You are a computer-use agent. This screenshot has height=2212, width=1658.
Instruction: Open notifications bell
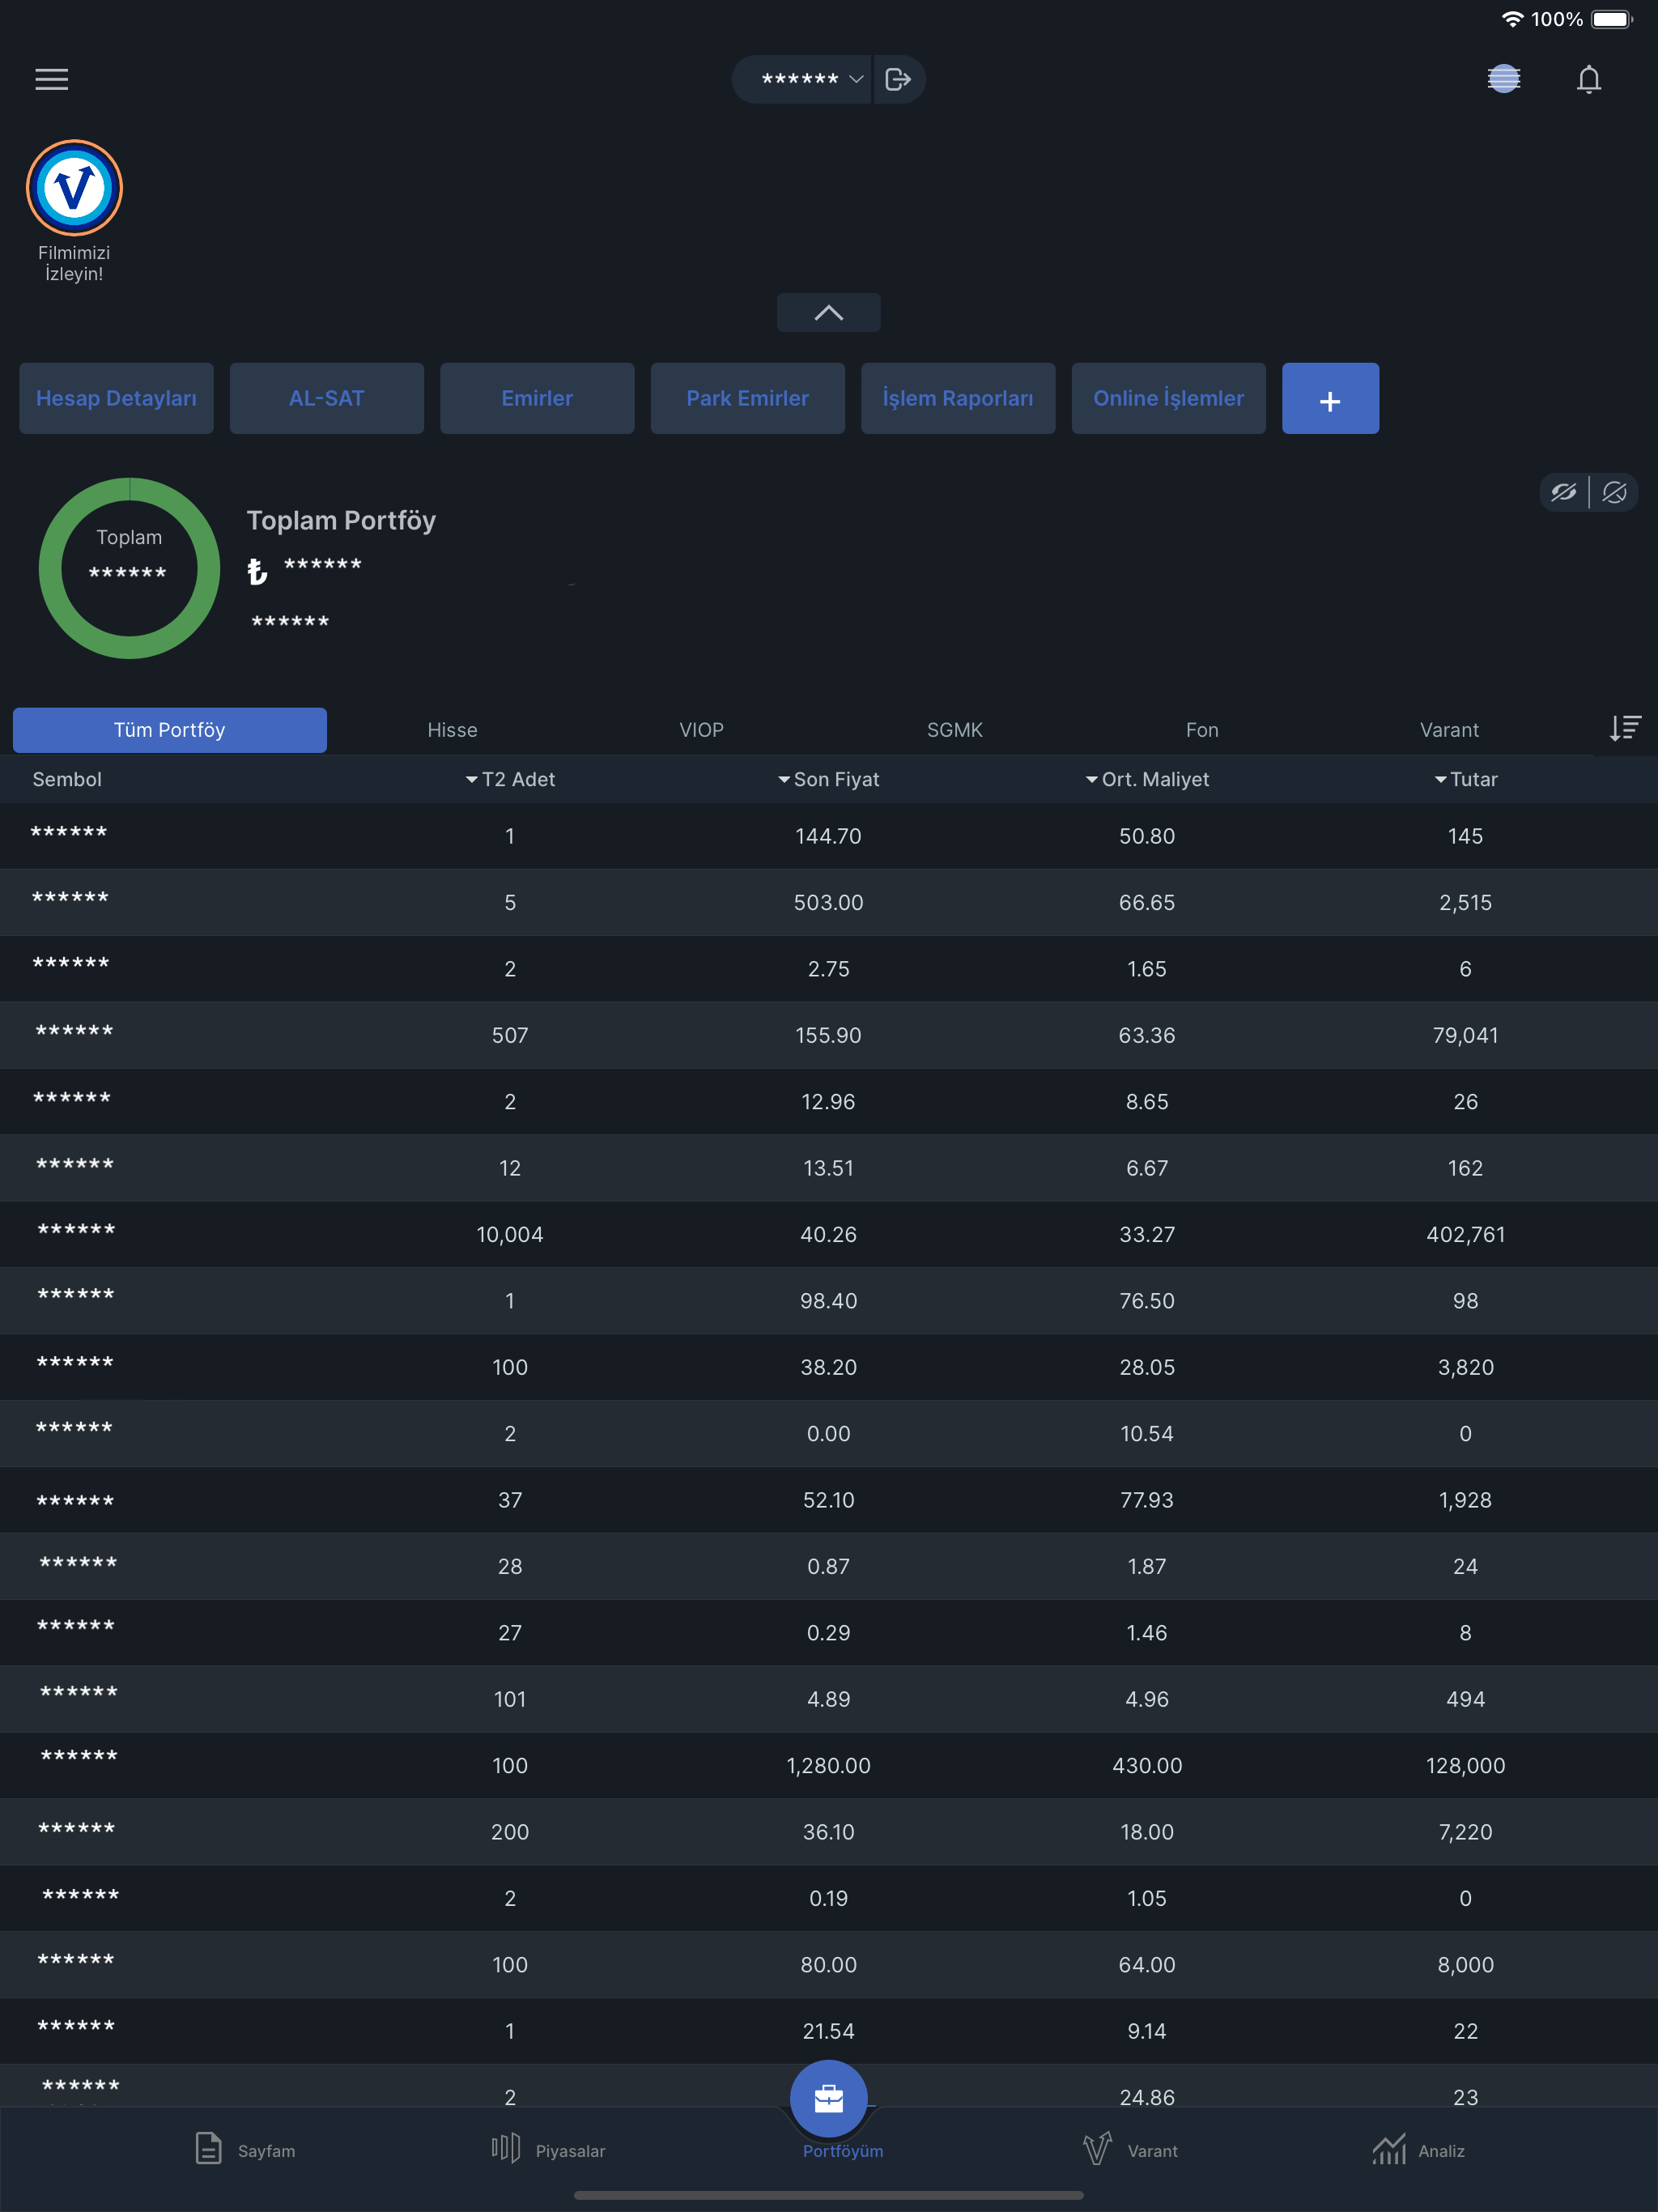(x=1588, y=79)
